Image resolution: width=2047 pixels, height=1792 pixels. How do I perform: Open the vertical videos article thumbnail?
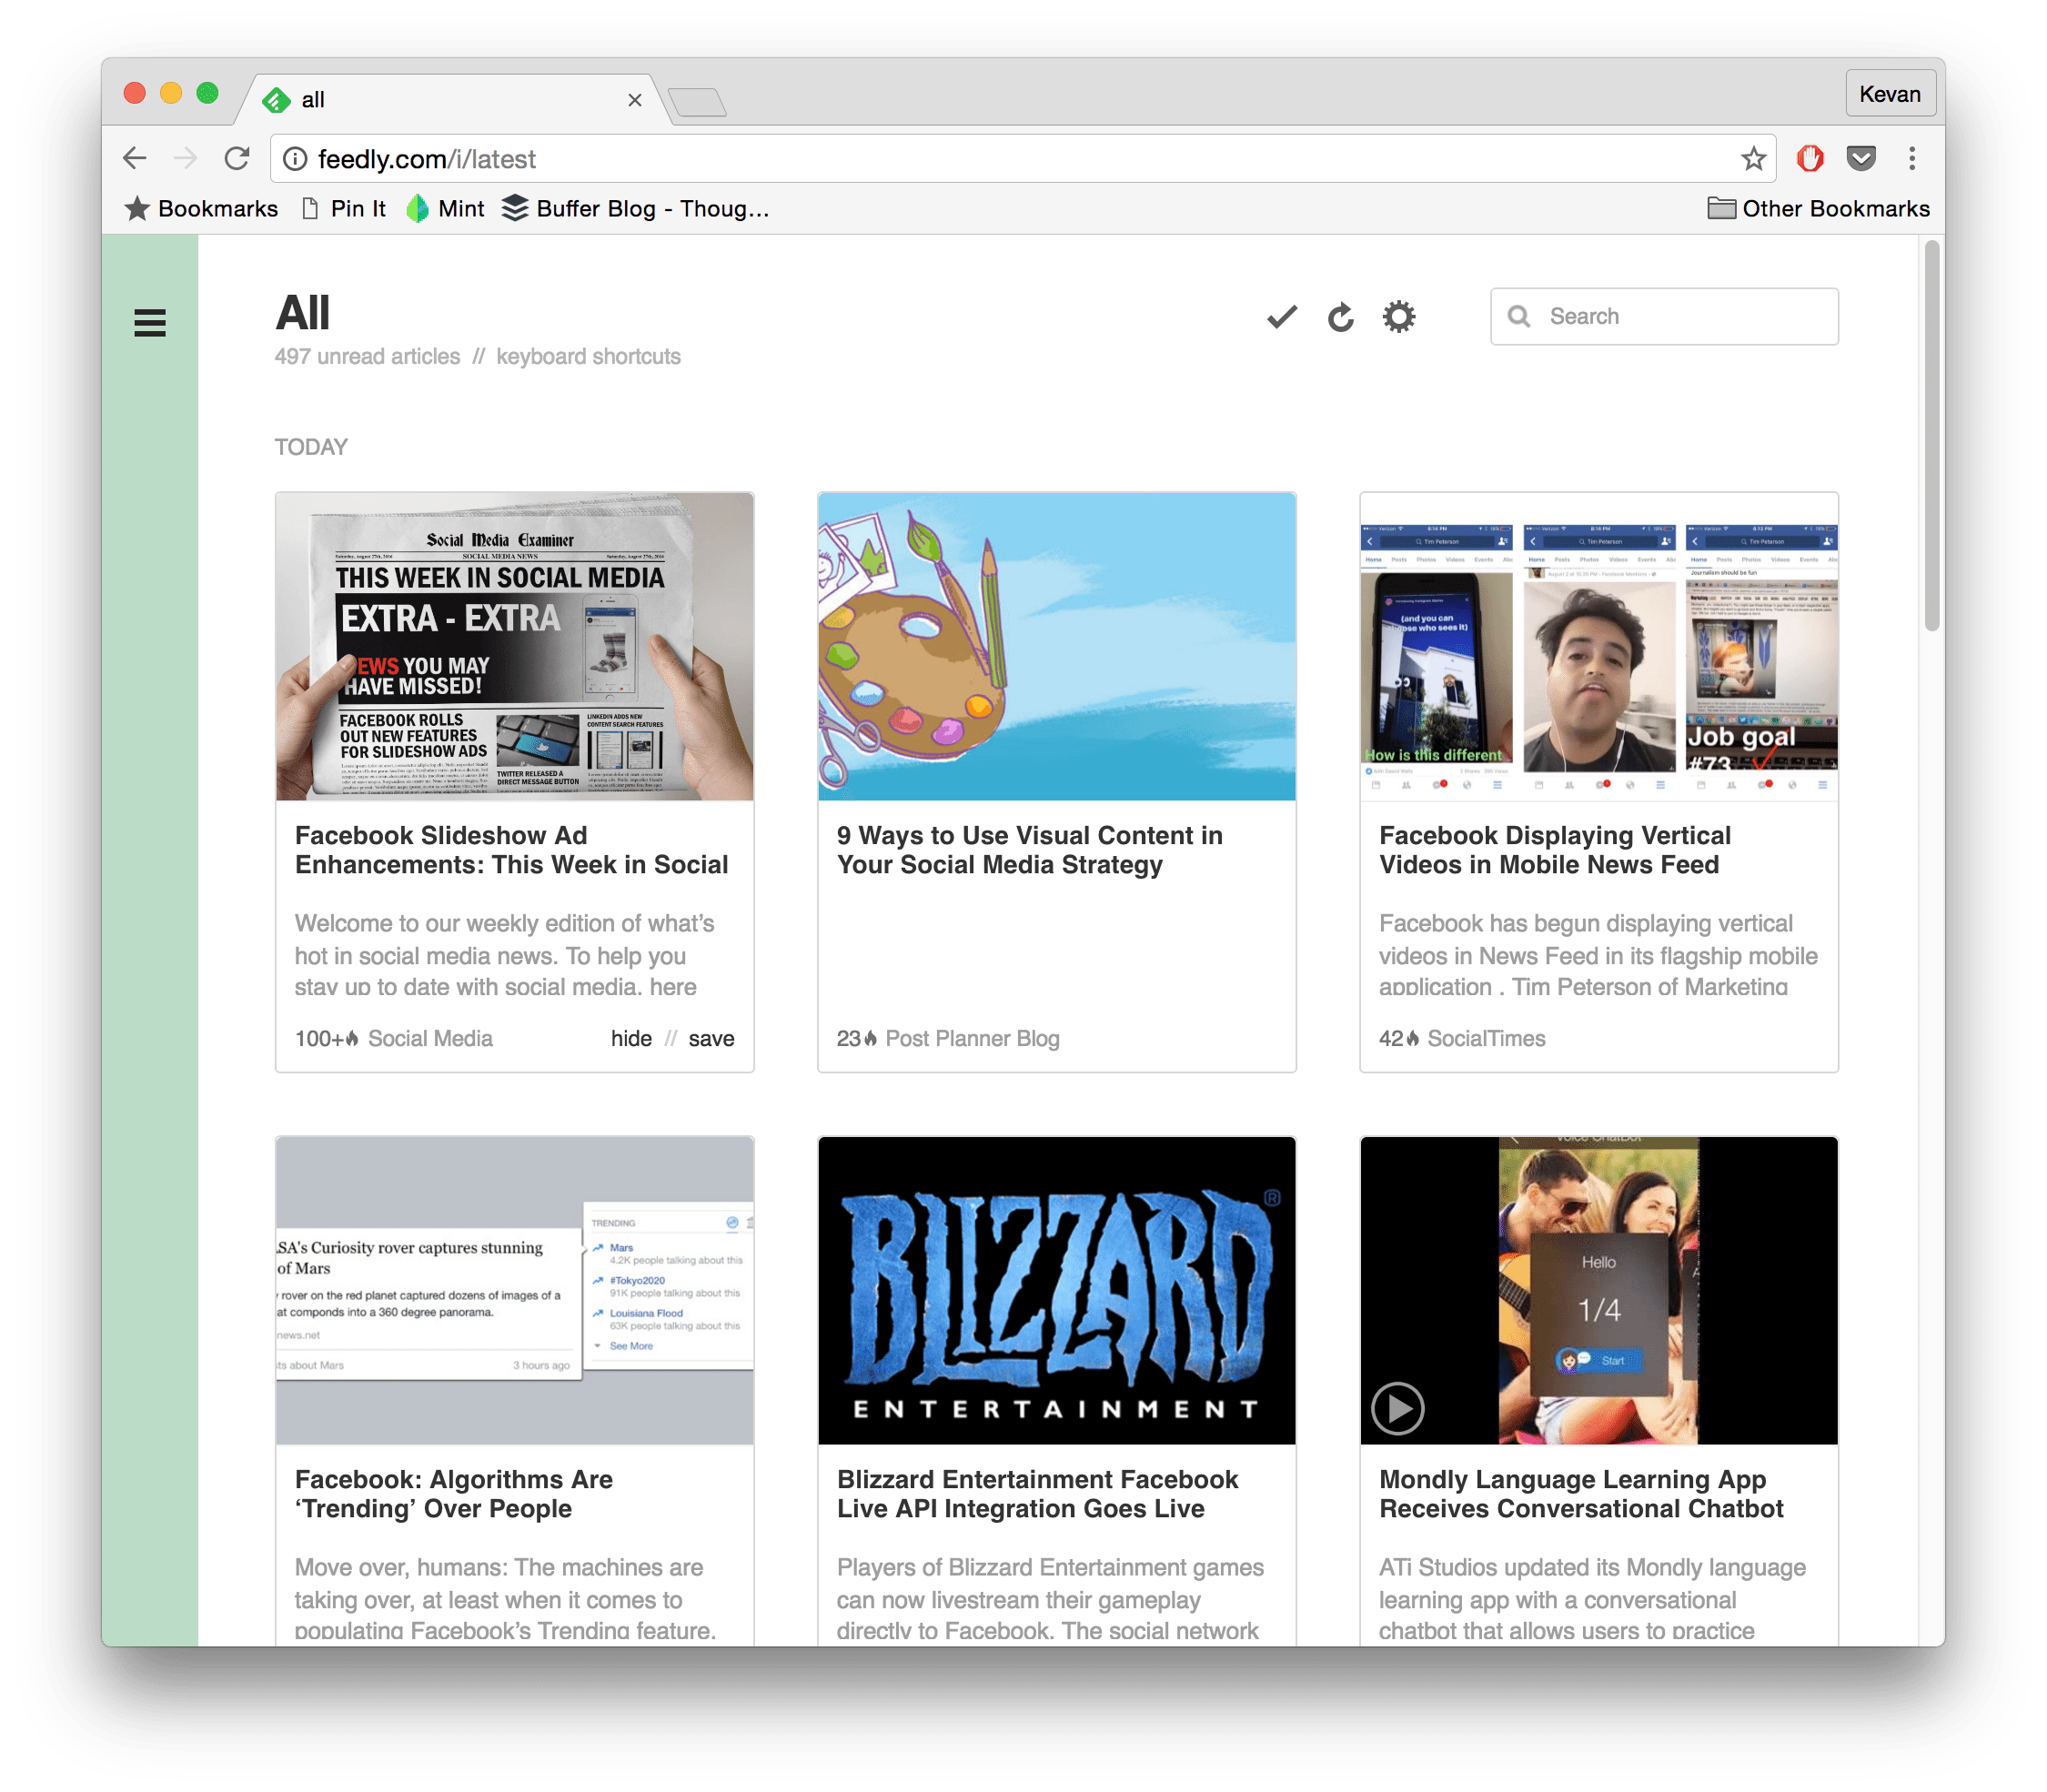point(1598,646)
